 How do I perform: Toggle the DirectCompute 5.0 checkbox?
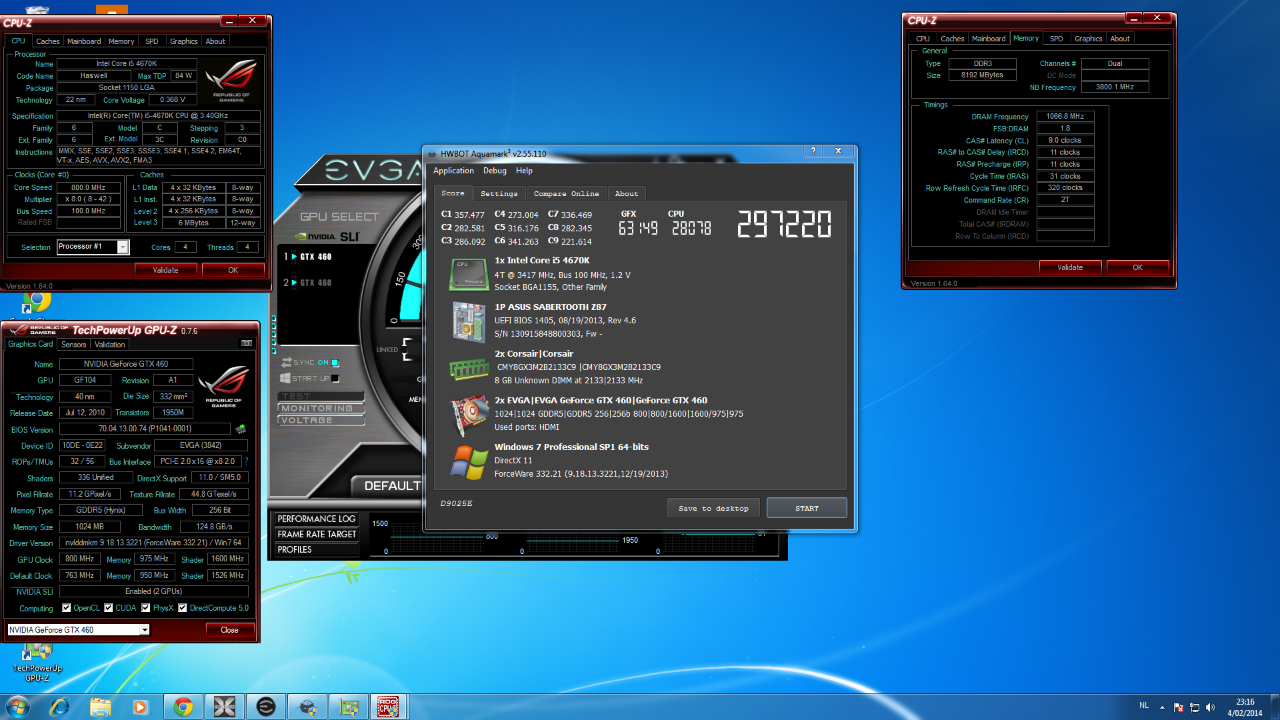coord(183,608)
